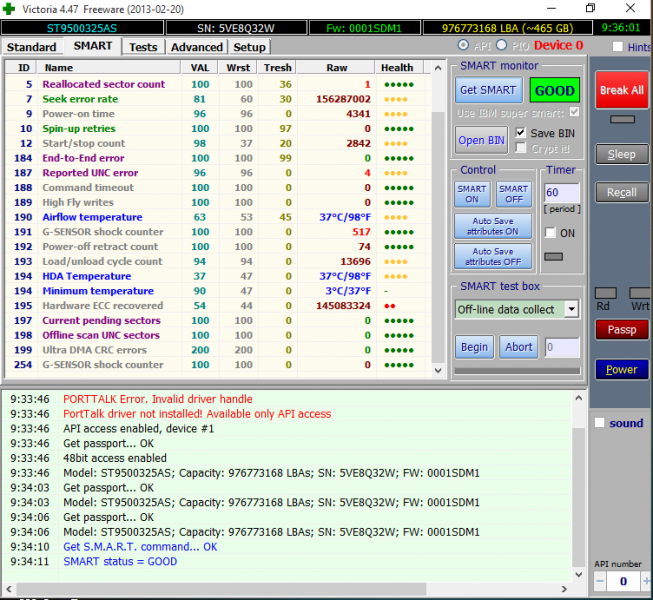Toggle the Save BIN checkbox
The height and width of the screenshot is (600, 653).
click(x=521, y=133)
